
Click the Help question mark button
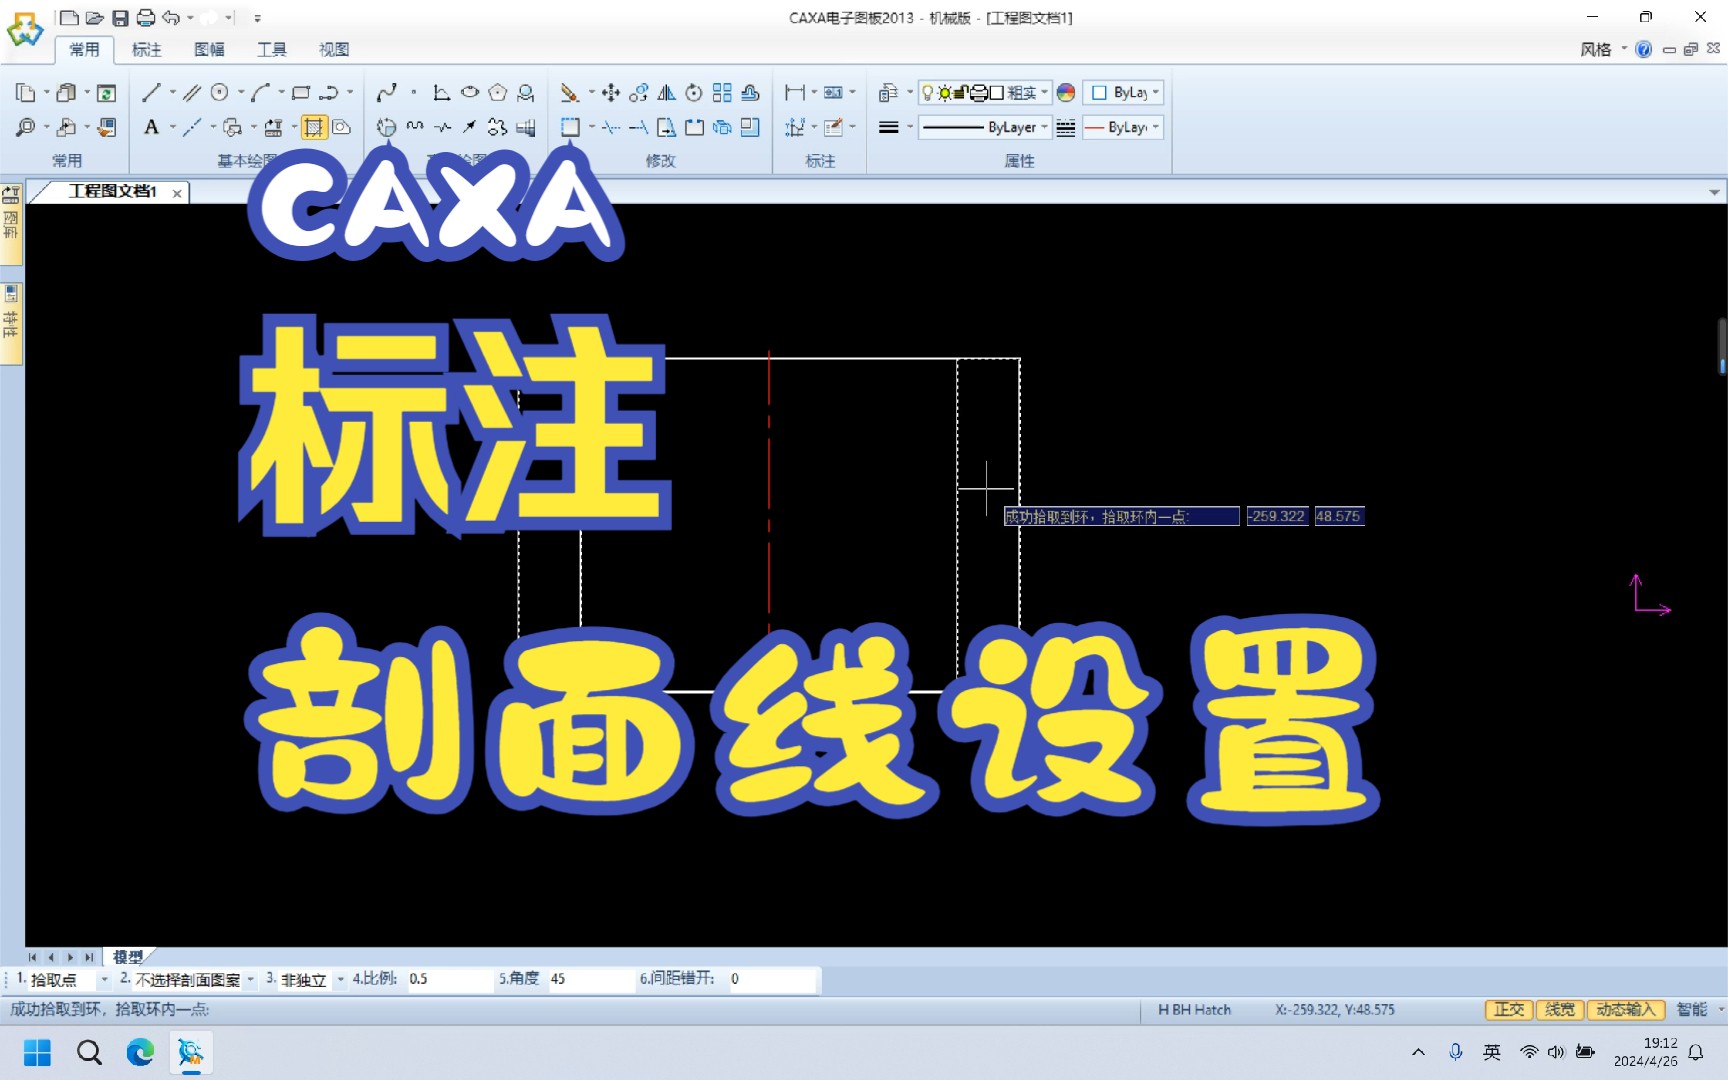click(1643, 49)
